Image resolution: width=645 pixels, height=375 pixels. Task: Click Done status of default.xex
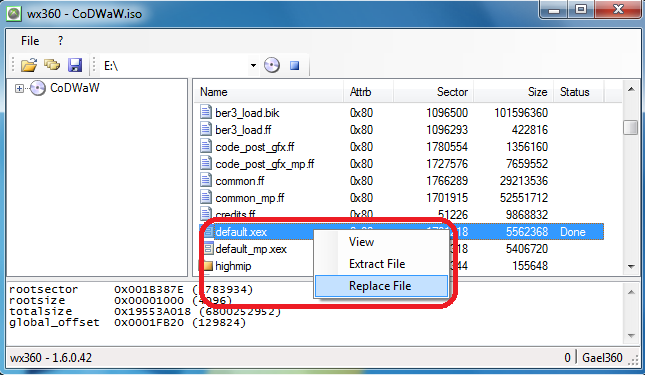click(x=573, y=232)
